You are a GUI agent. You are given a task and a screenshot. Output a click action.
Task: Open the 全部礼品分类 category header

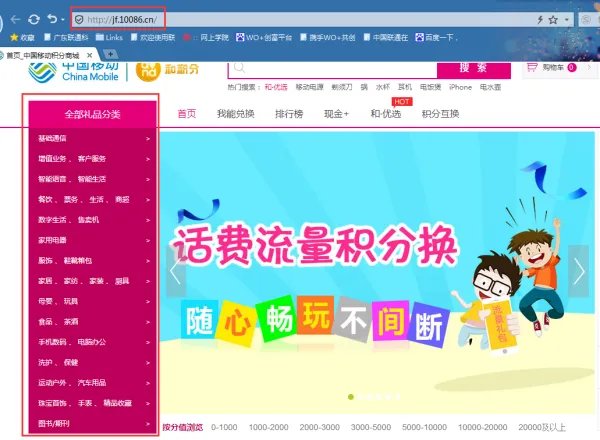click(92, 114)
